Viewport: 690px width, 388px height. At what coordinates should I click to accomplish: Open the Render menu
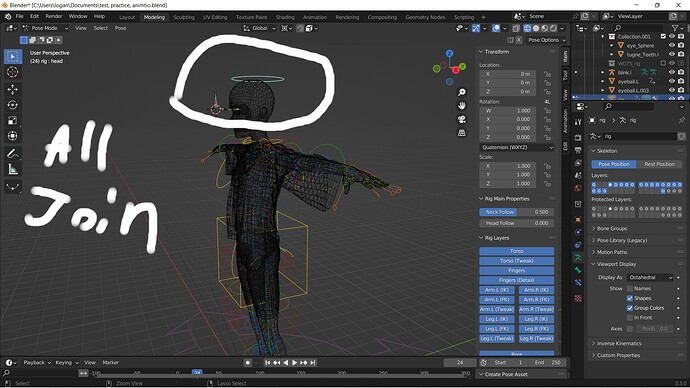pyautogui.click(x=54, y=16)
